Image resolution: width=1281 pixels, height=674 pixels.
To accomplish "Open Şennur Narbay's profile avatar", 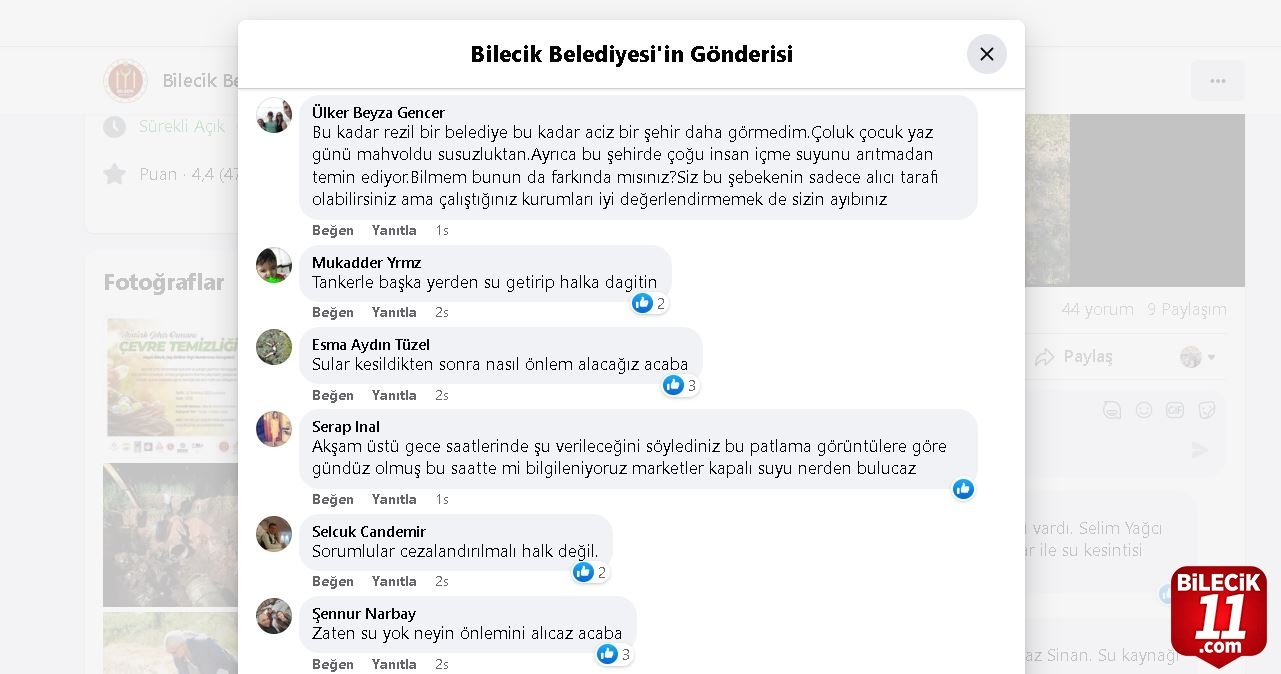I will click(274, 616).
